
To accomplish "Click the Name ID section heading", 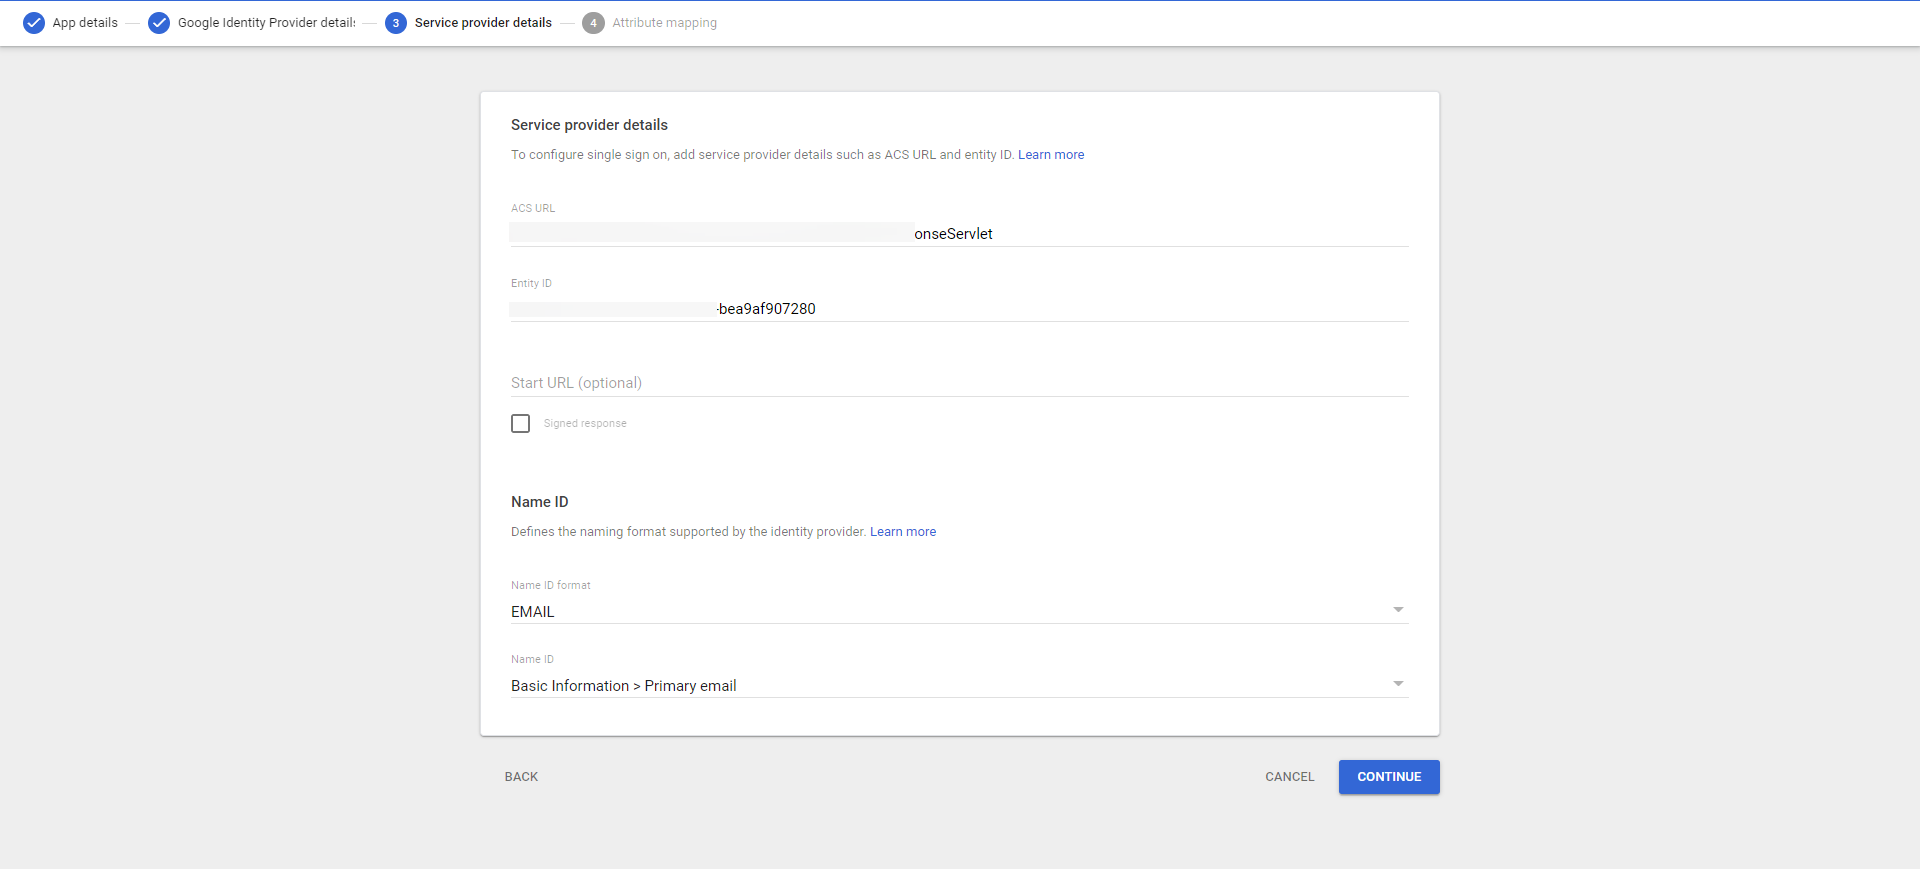I will (x=539, y=502).
